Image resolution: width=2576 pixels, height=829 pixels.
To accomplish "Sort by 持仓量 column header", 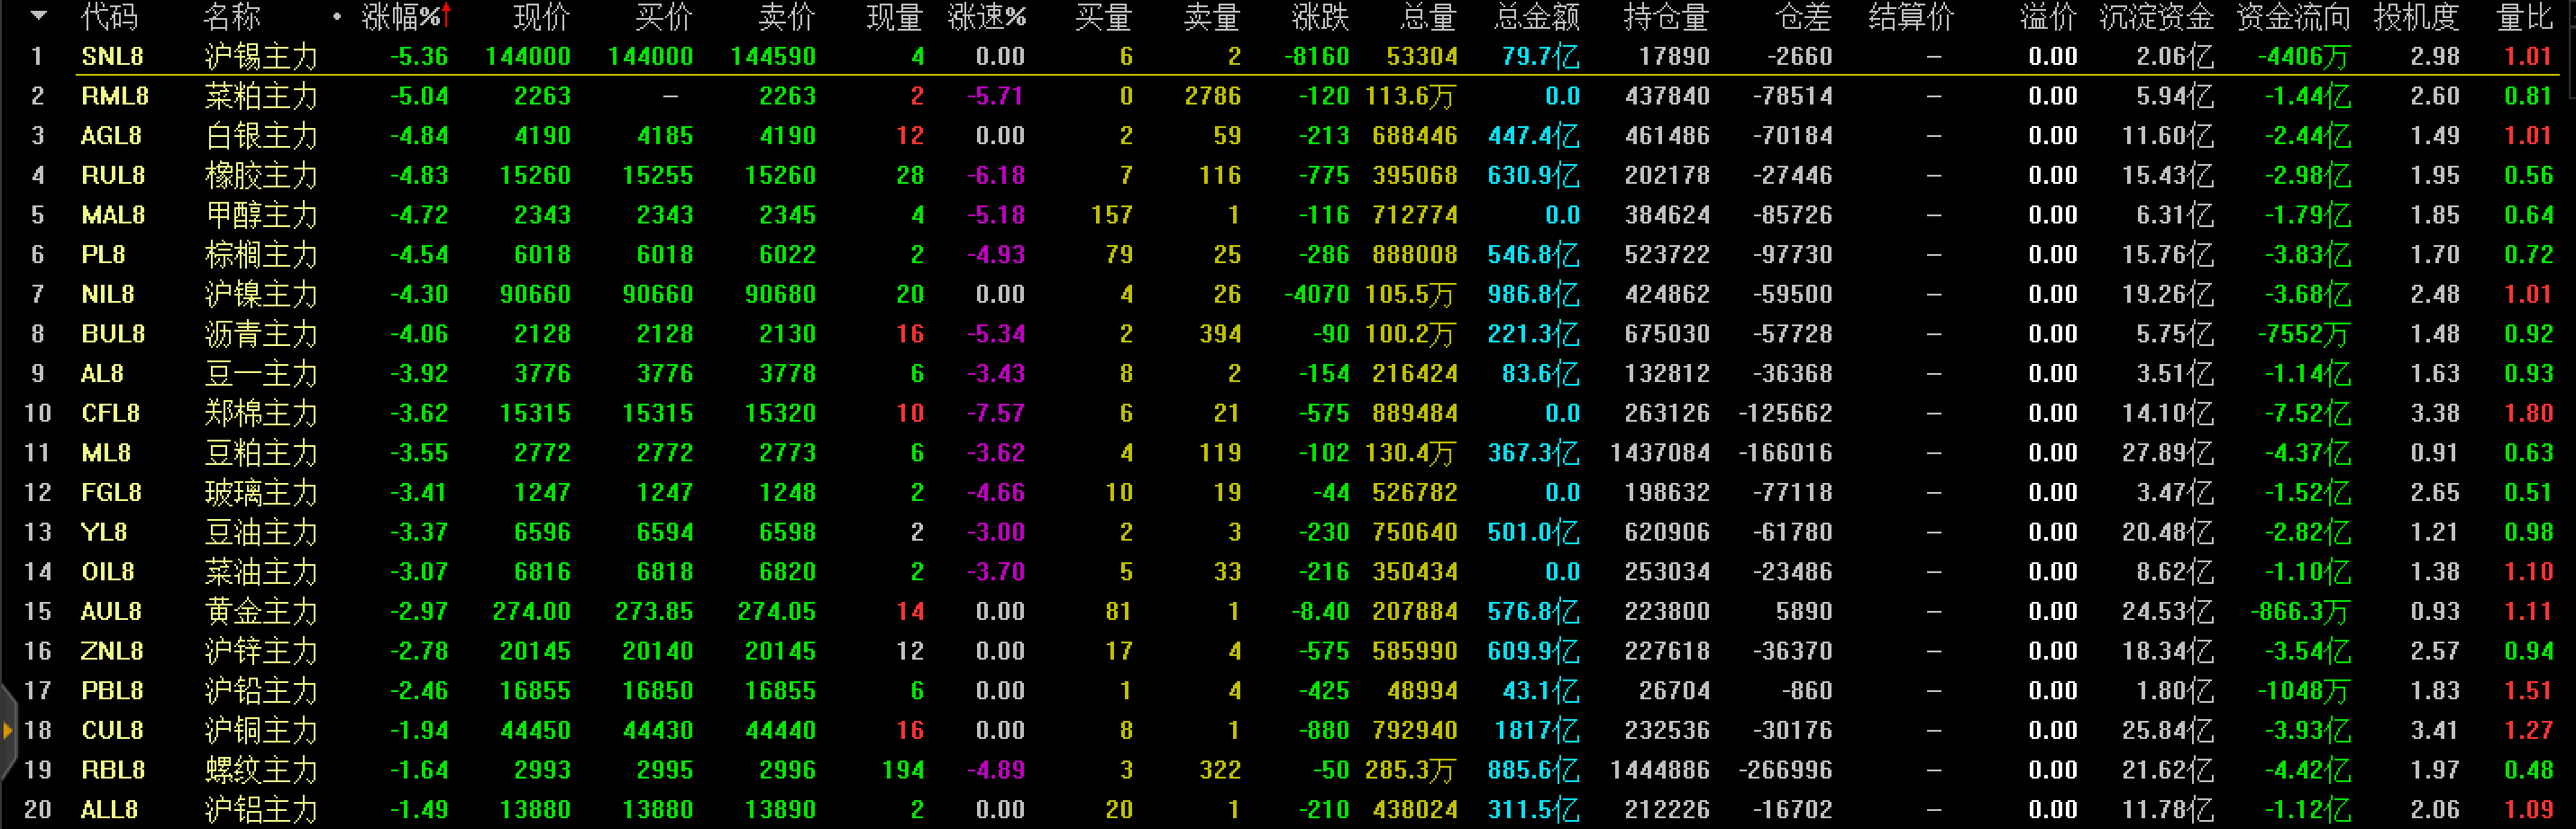I will [x=1666, y=17].
